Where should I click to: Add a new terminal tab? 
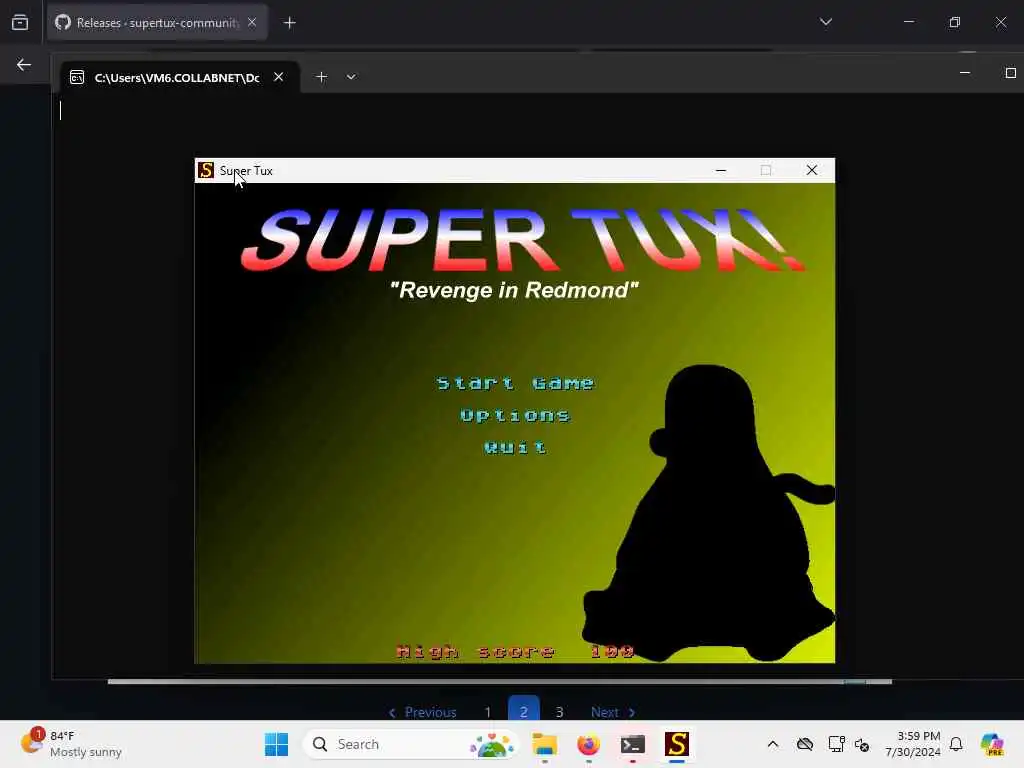(321, 77)
